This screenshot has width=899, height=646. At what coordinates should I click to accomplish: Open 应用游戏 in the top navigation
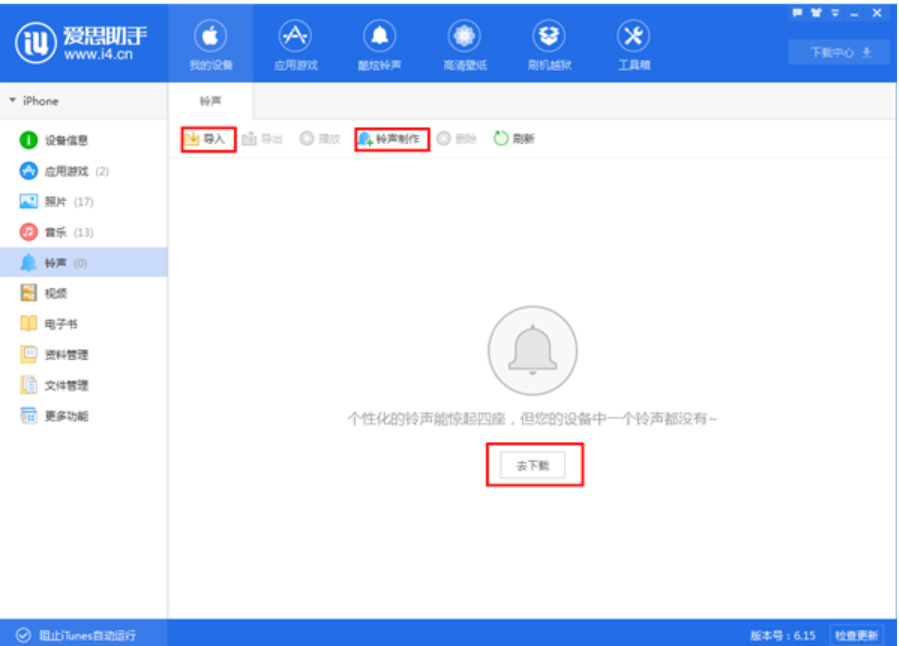tap(294, 45)
